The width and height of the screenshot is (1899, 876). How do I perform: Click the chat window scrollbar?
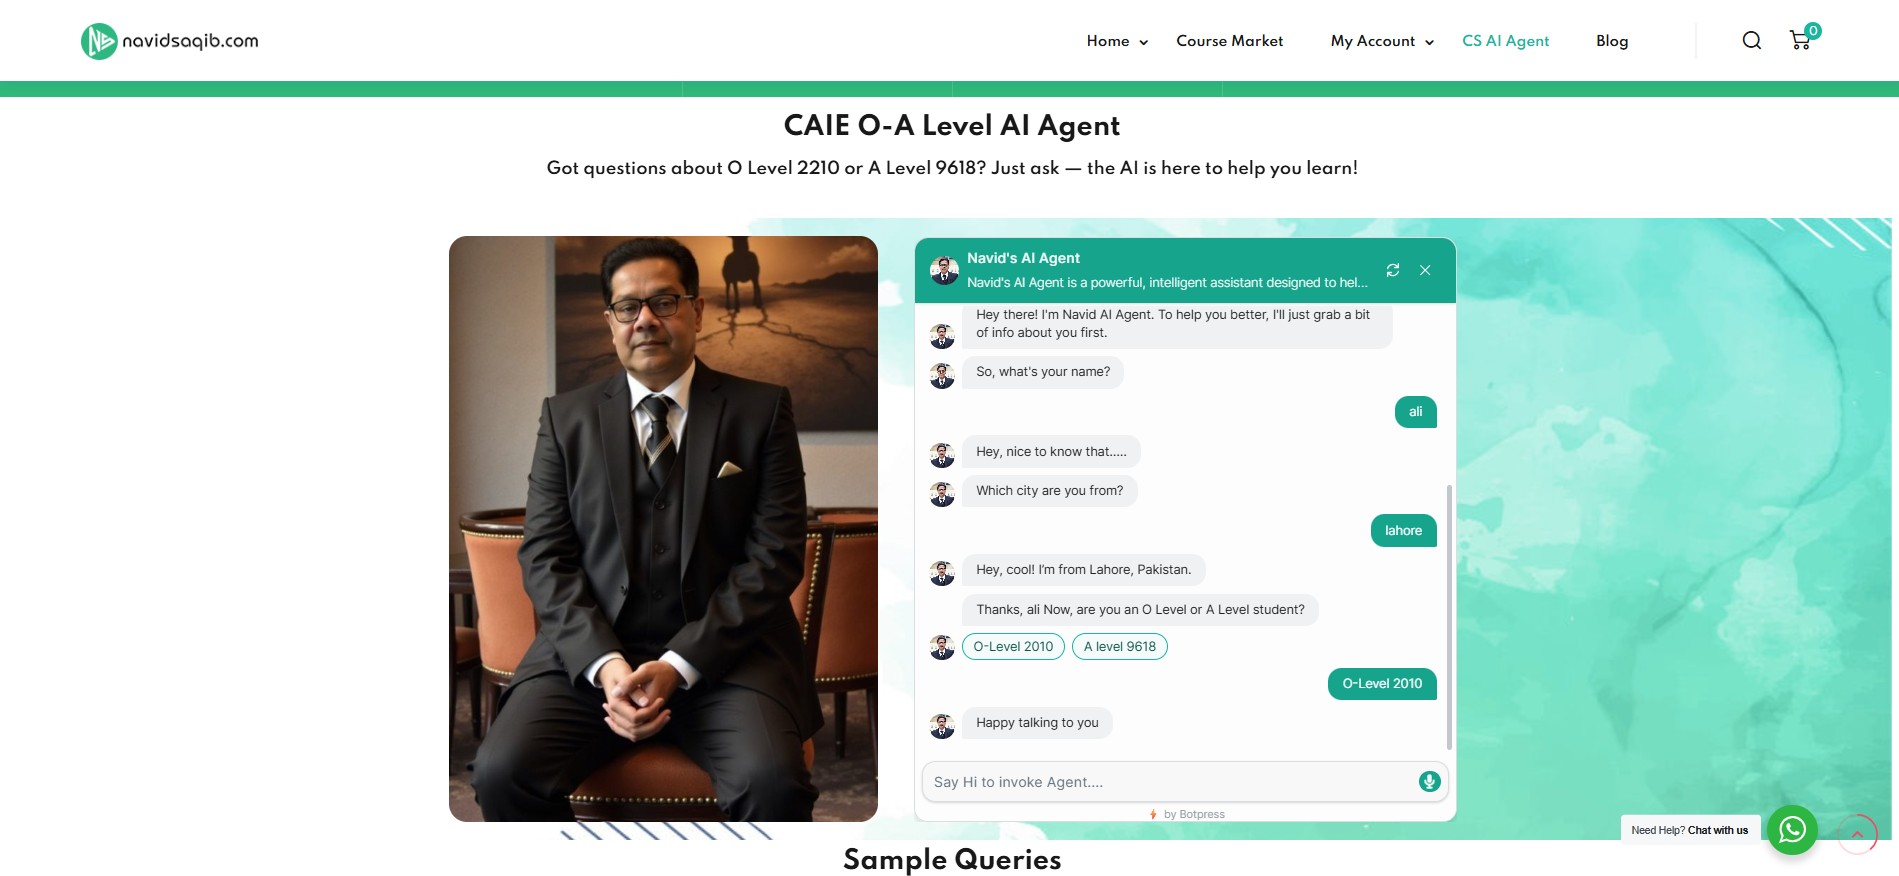click(1449, 617)
